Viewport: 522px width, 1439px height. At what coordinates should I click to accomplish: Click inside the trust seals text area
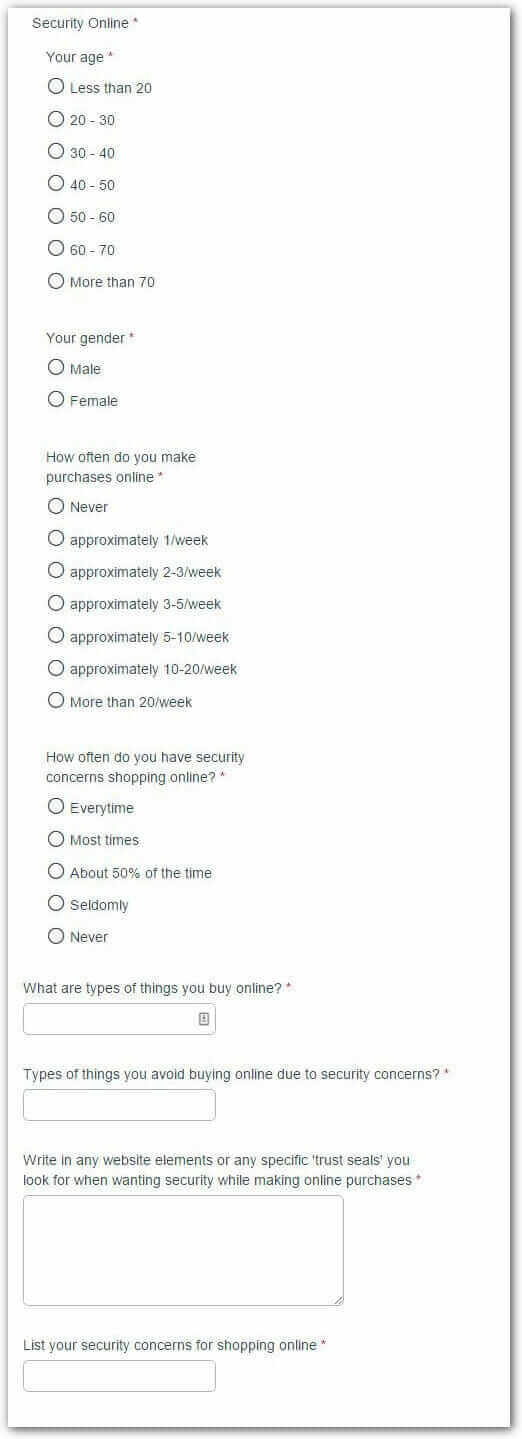click(183, 1250)
